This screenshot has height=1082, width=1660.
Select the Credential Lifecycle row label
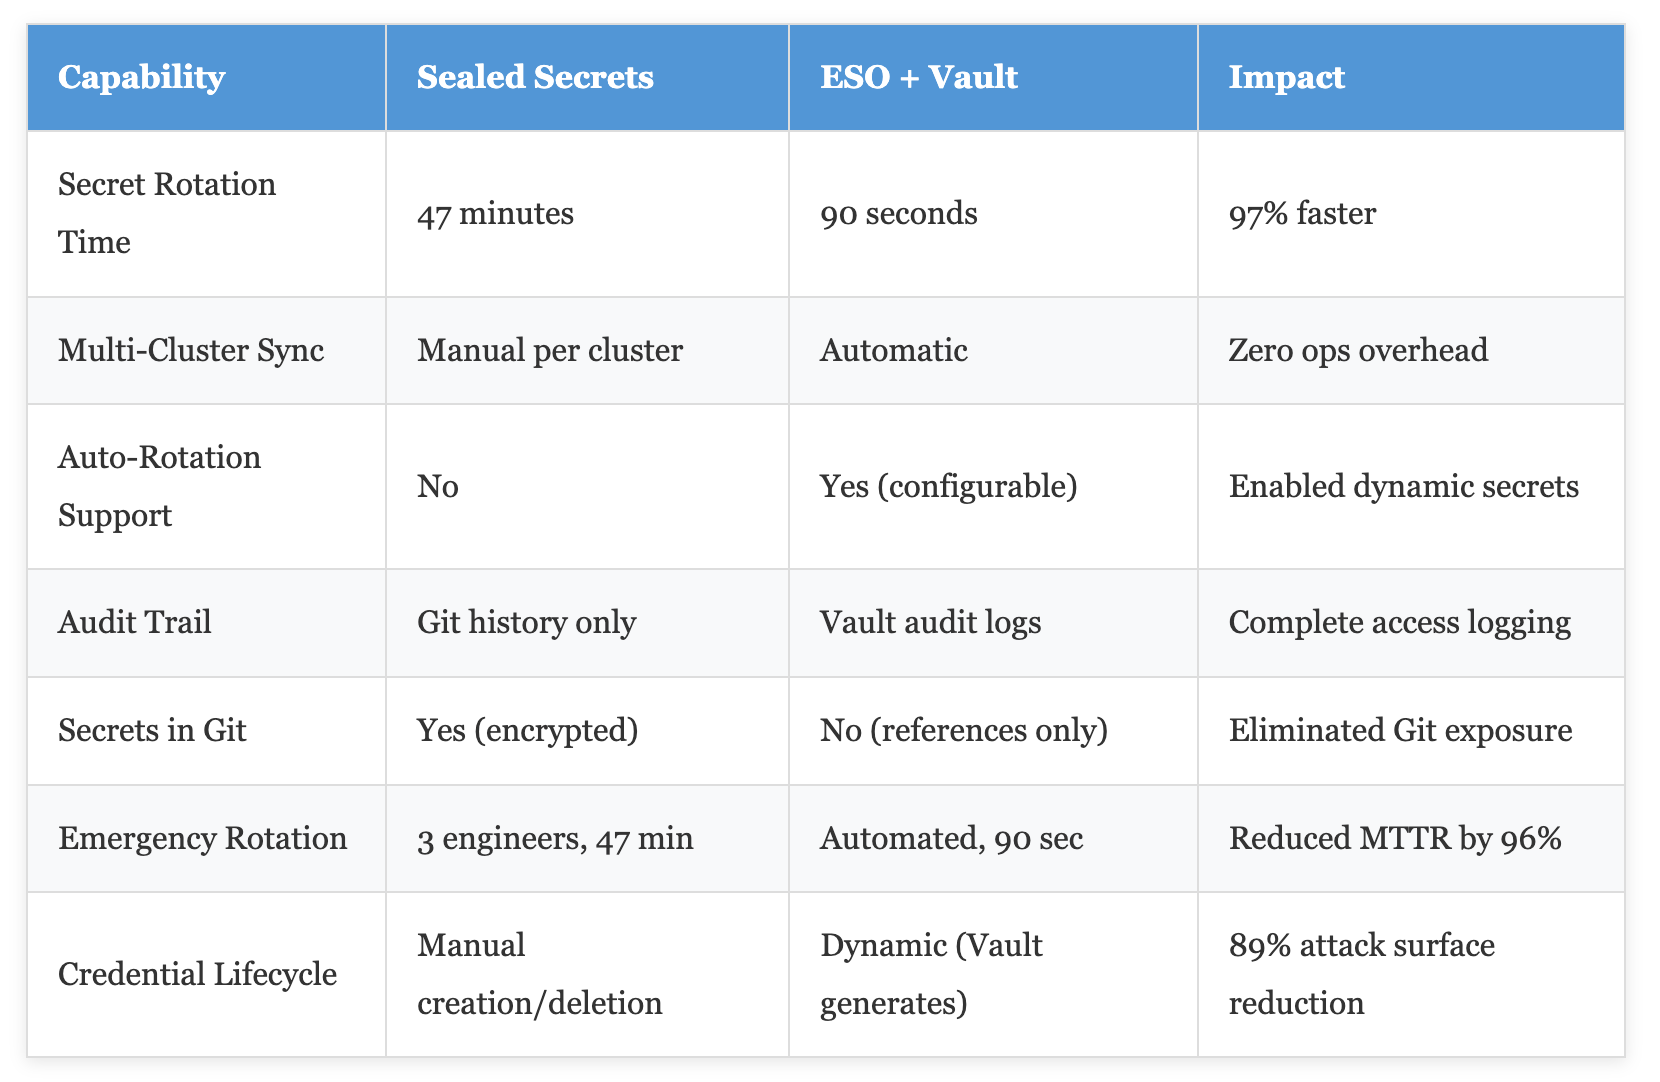pyautogui.click(x=206, y=974)
